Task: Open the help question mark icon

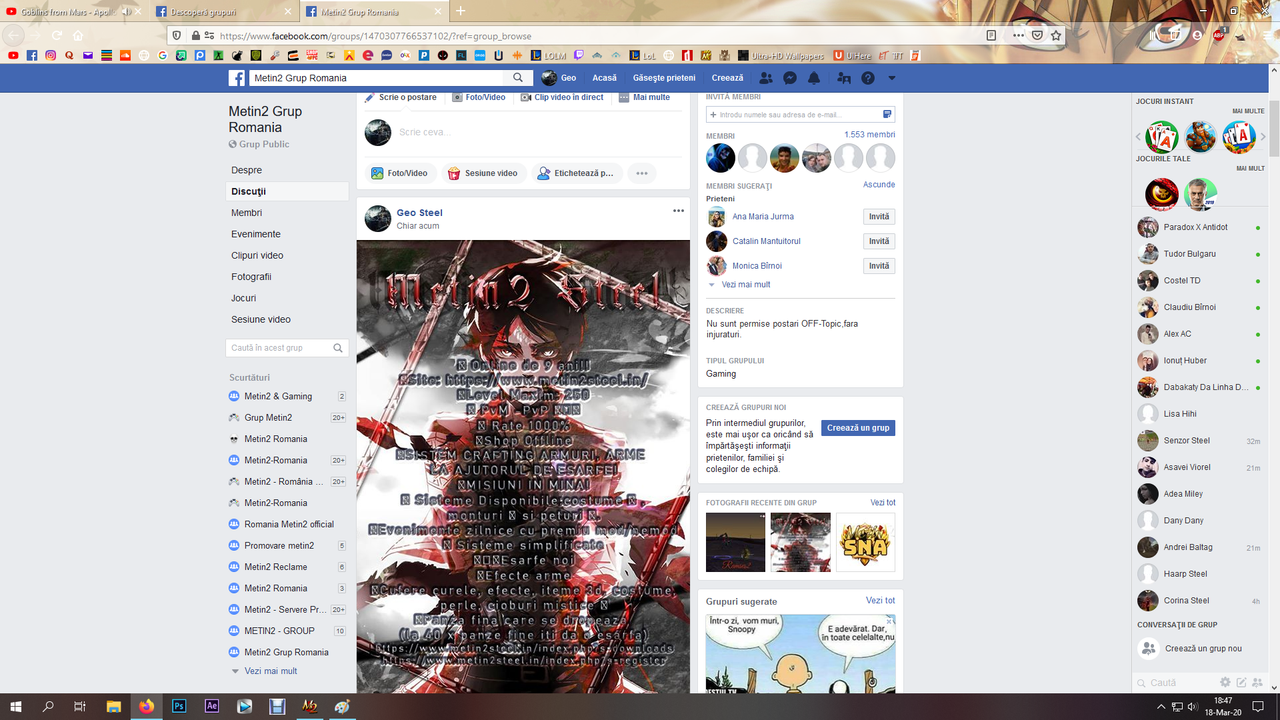Action: (x=868, y=78)
